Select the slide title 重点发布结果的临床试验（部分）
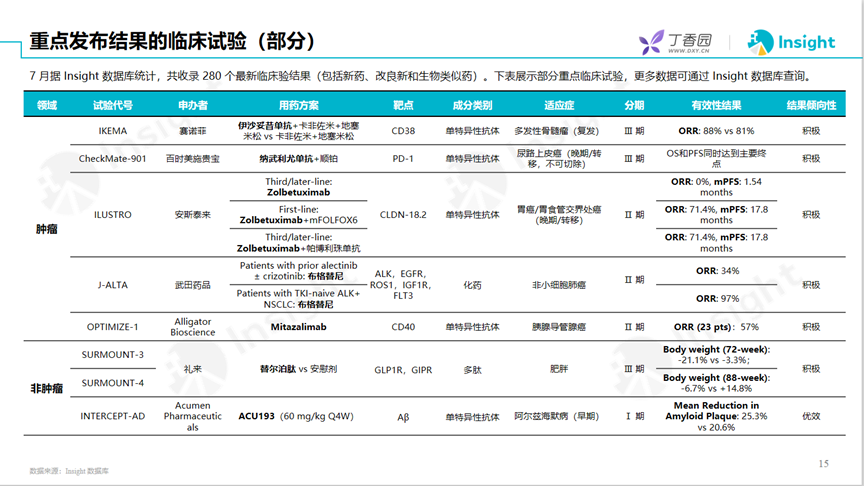The height and width of the screenshot is (486, 864). click(171, 41)
